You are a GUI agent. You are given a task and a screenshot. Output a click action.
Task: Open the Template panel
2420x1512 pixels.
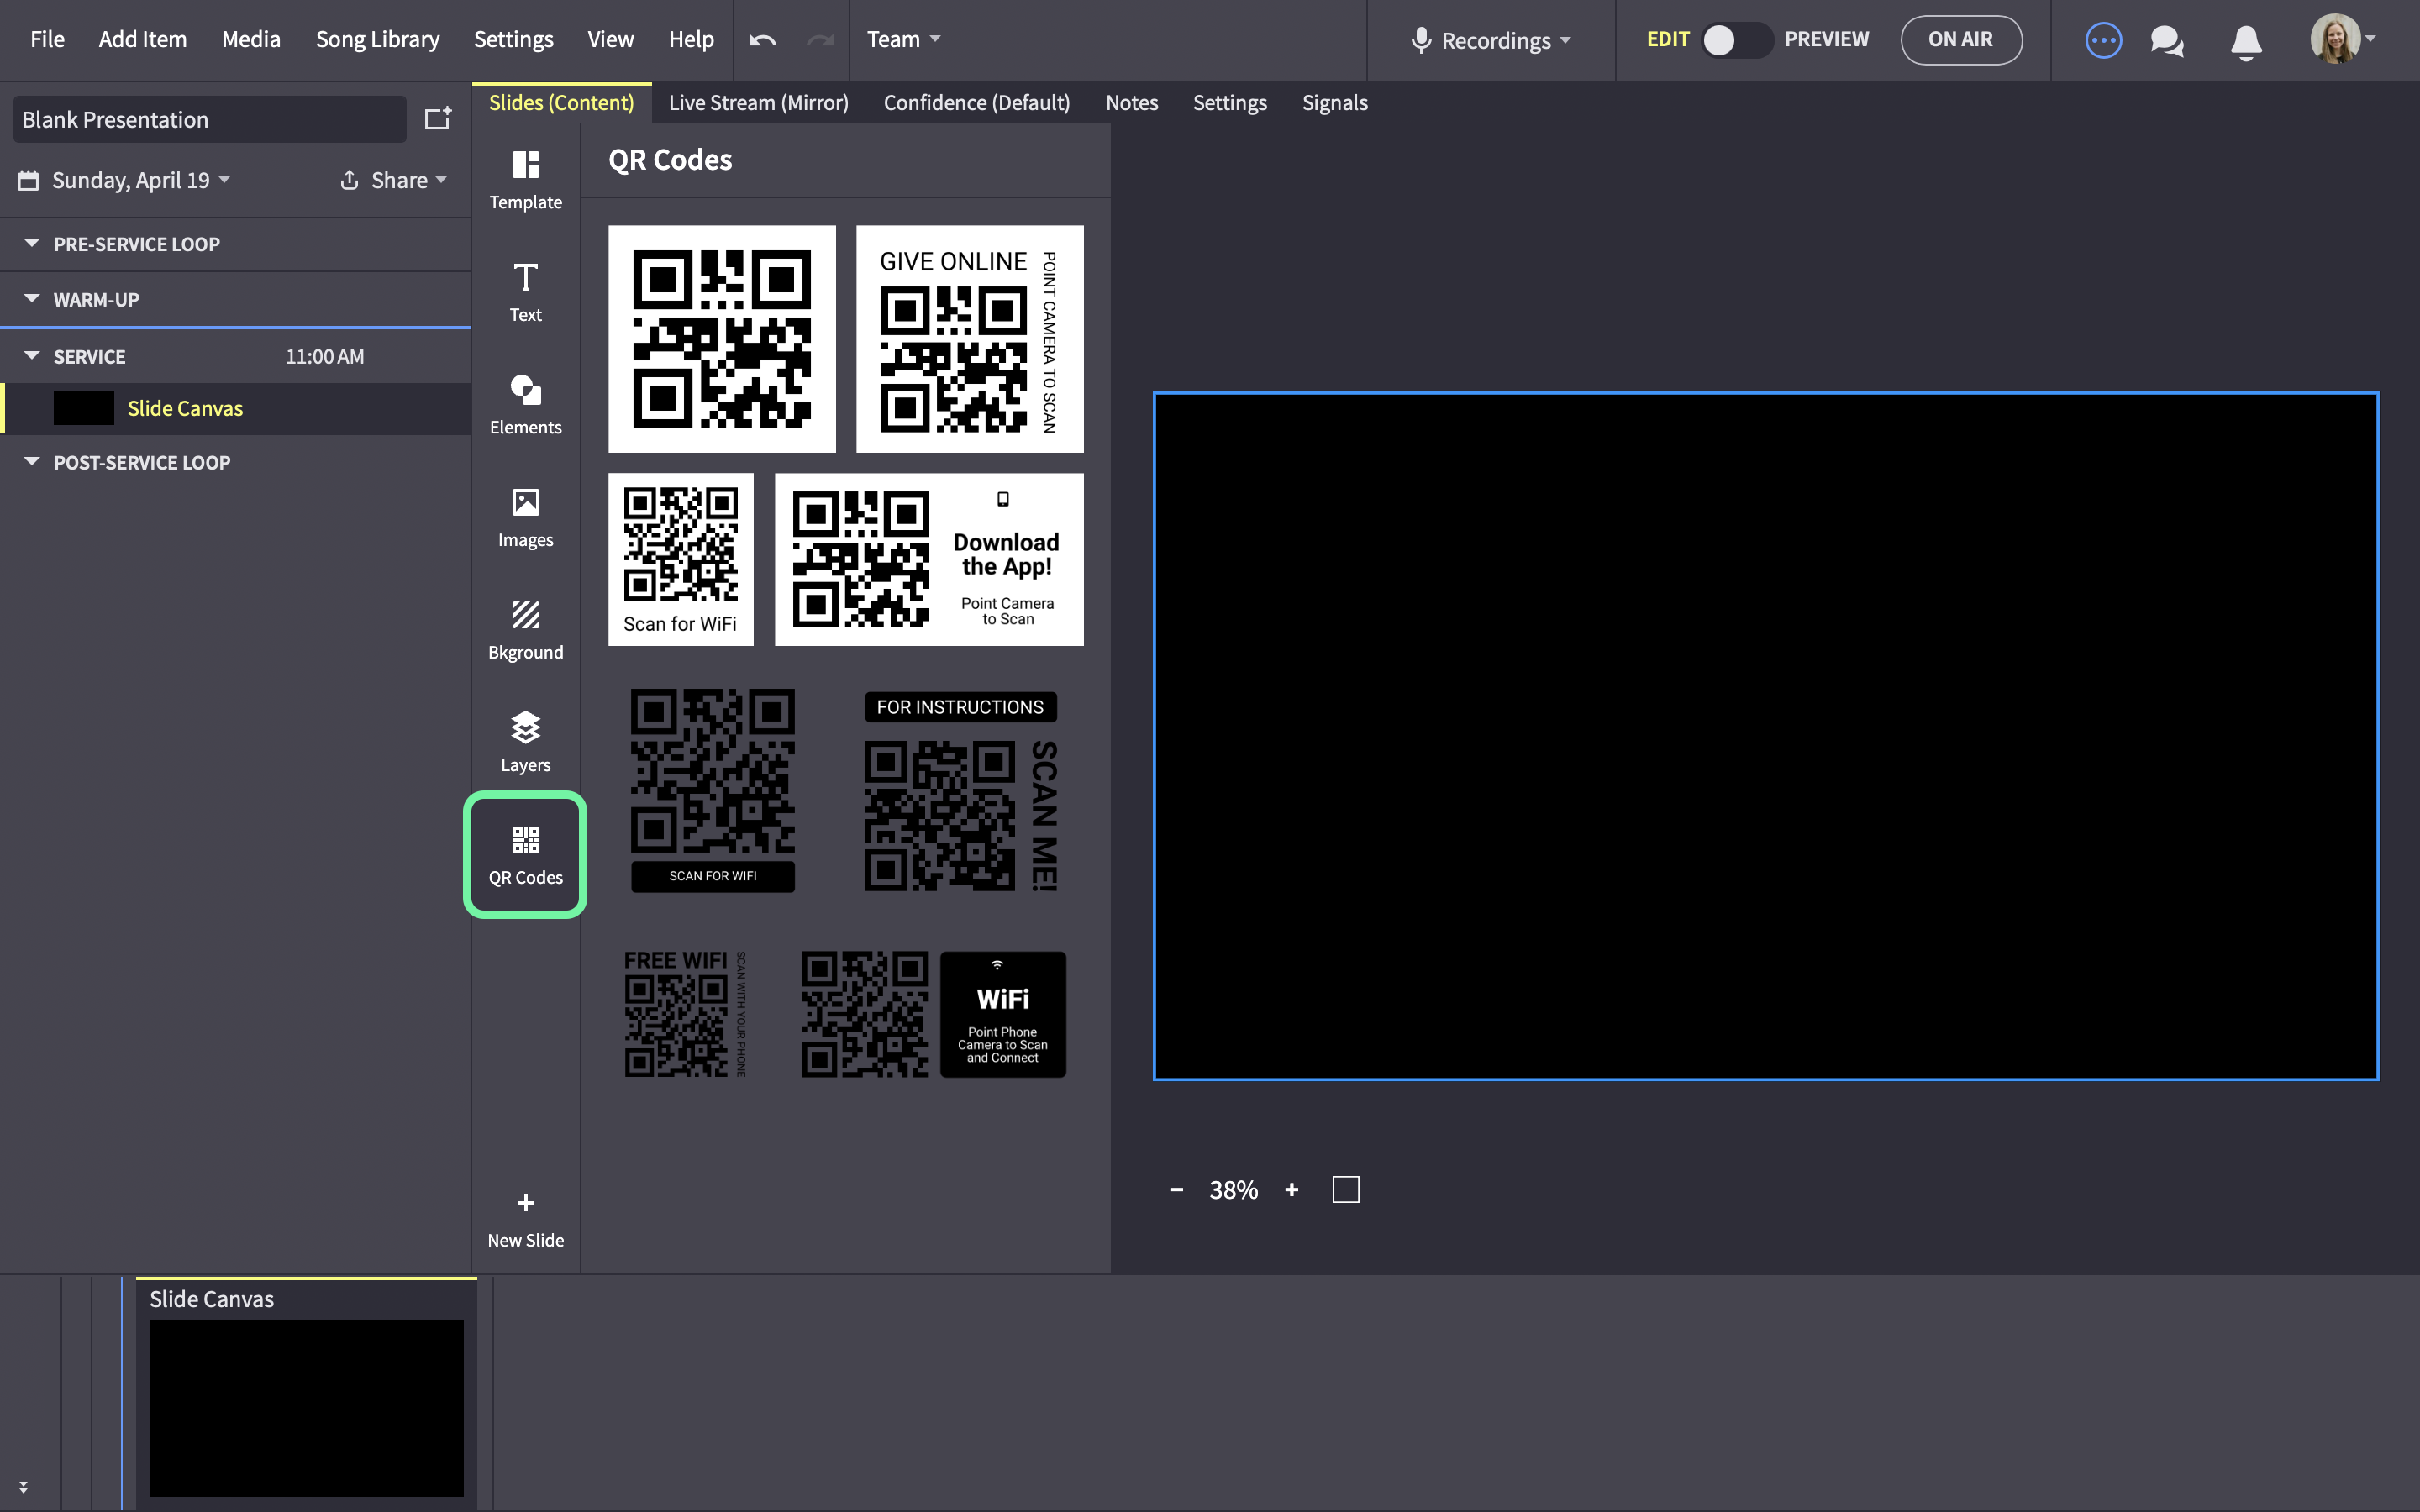click(x=525, y=180)
